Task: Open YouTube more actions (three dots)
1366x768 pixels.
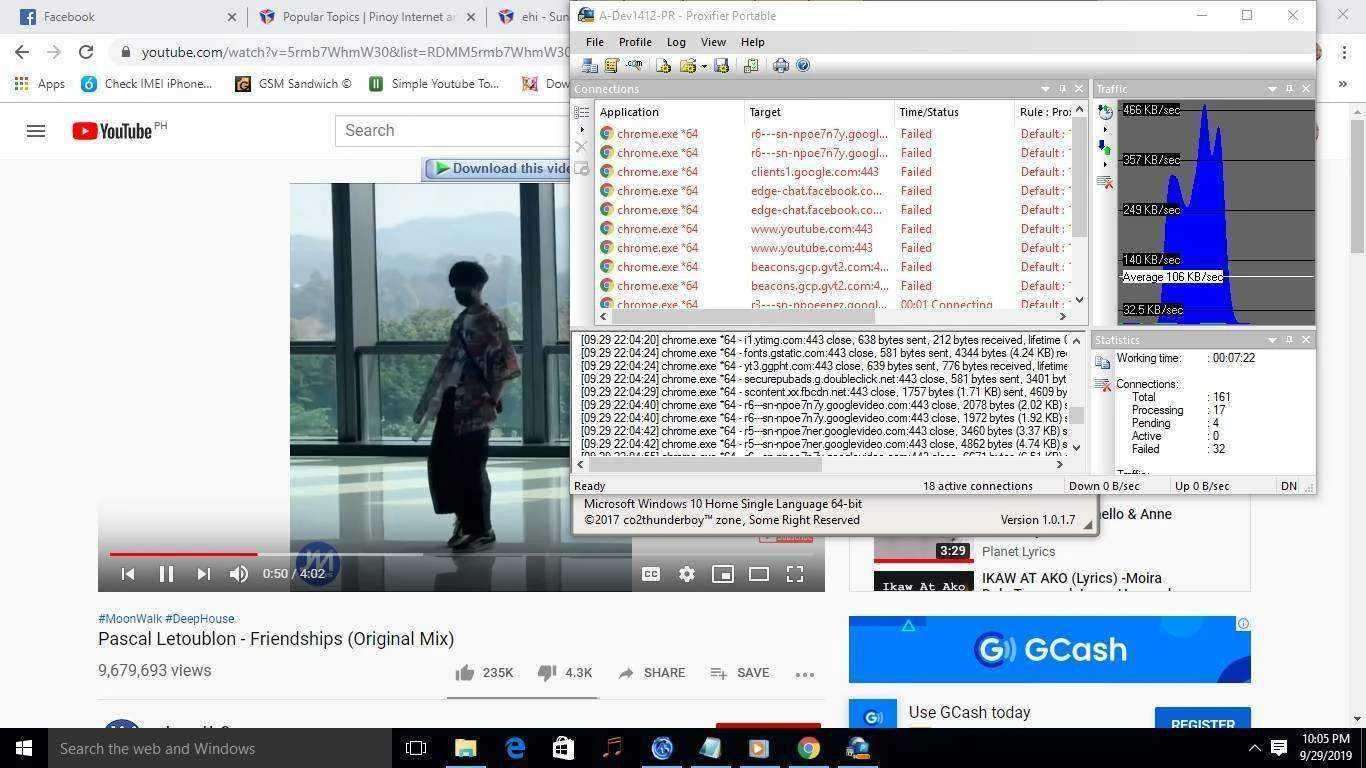Action: click(x=805, y=674)
